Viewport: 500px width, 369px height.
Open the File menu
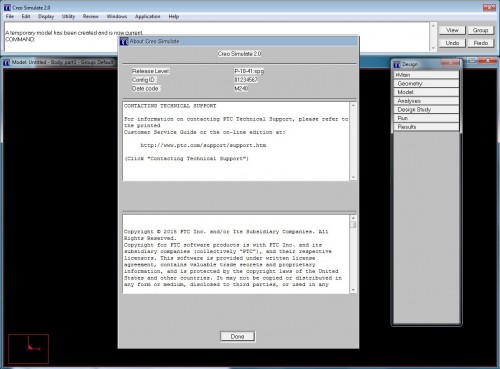10,16
